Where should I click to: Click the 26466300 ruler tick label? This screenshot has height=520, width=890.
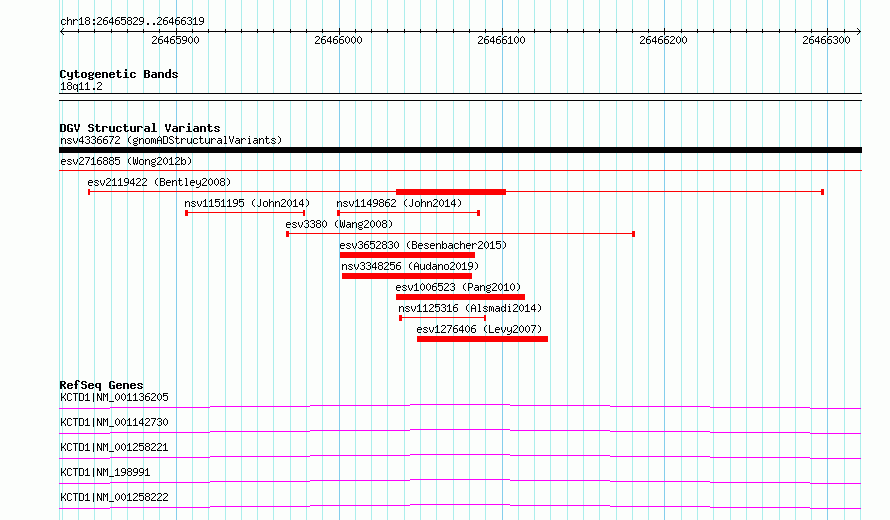[826, 40]
